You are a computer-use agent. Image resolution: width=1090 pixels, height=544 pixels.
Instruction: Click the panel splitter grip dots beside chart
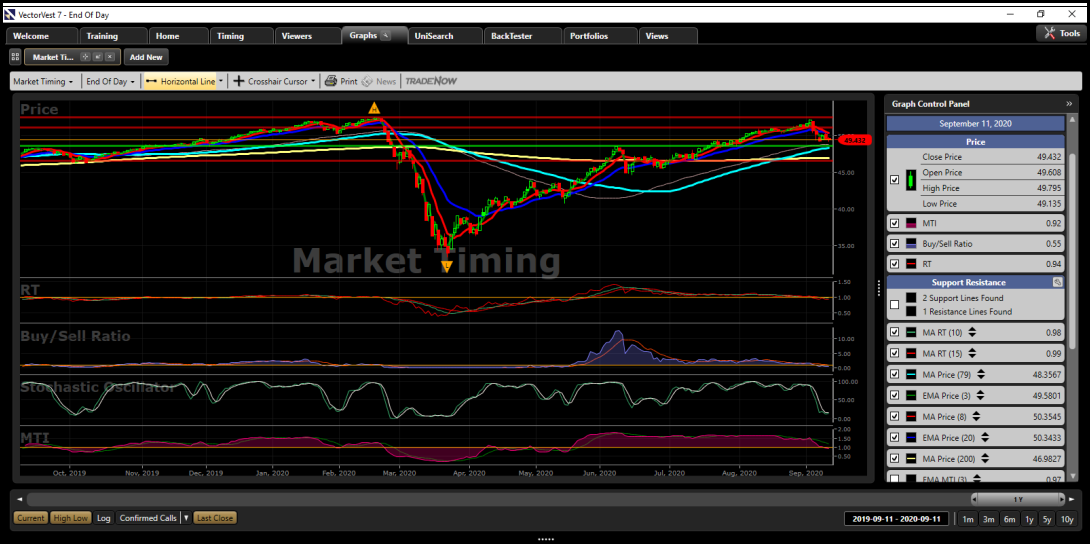click(x=879, y=286)
